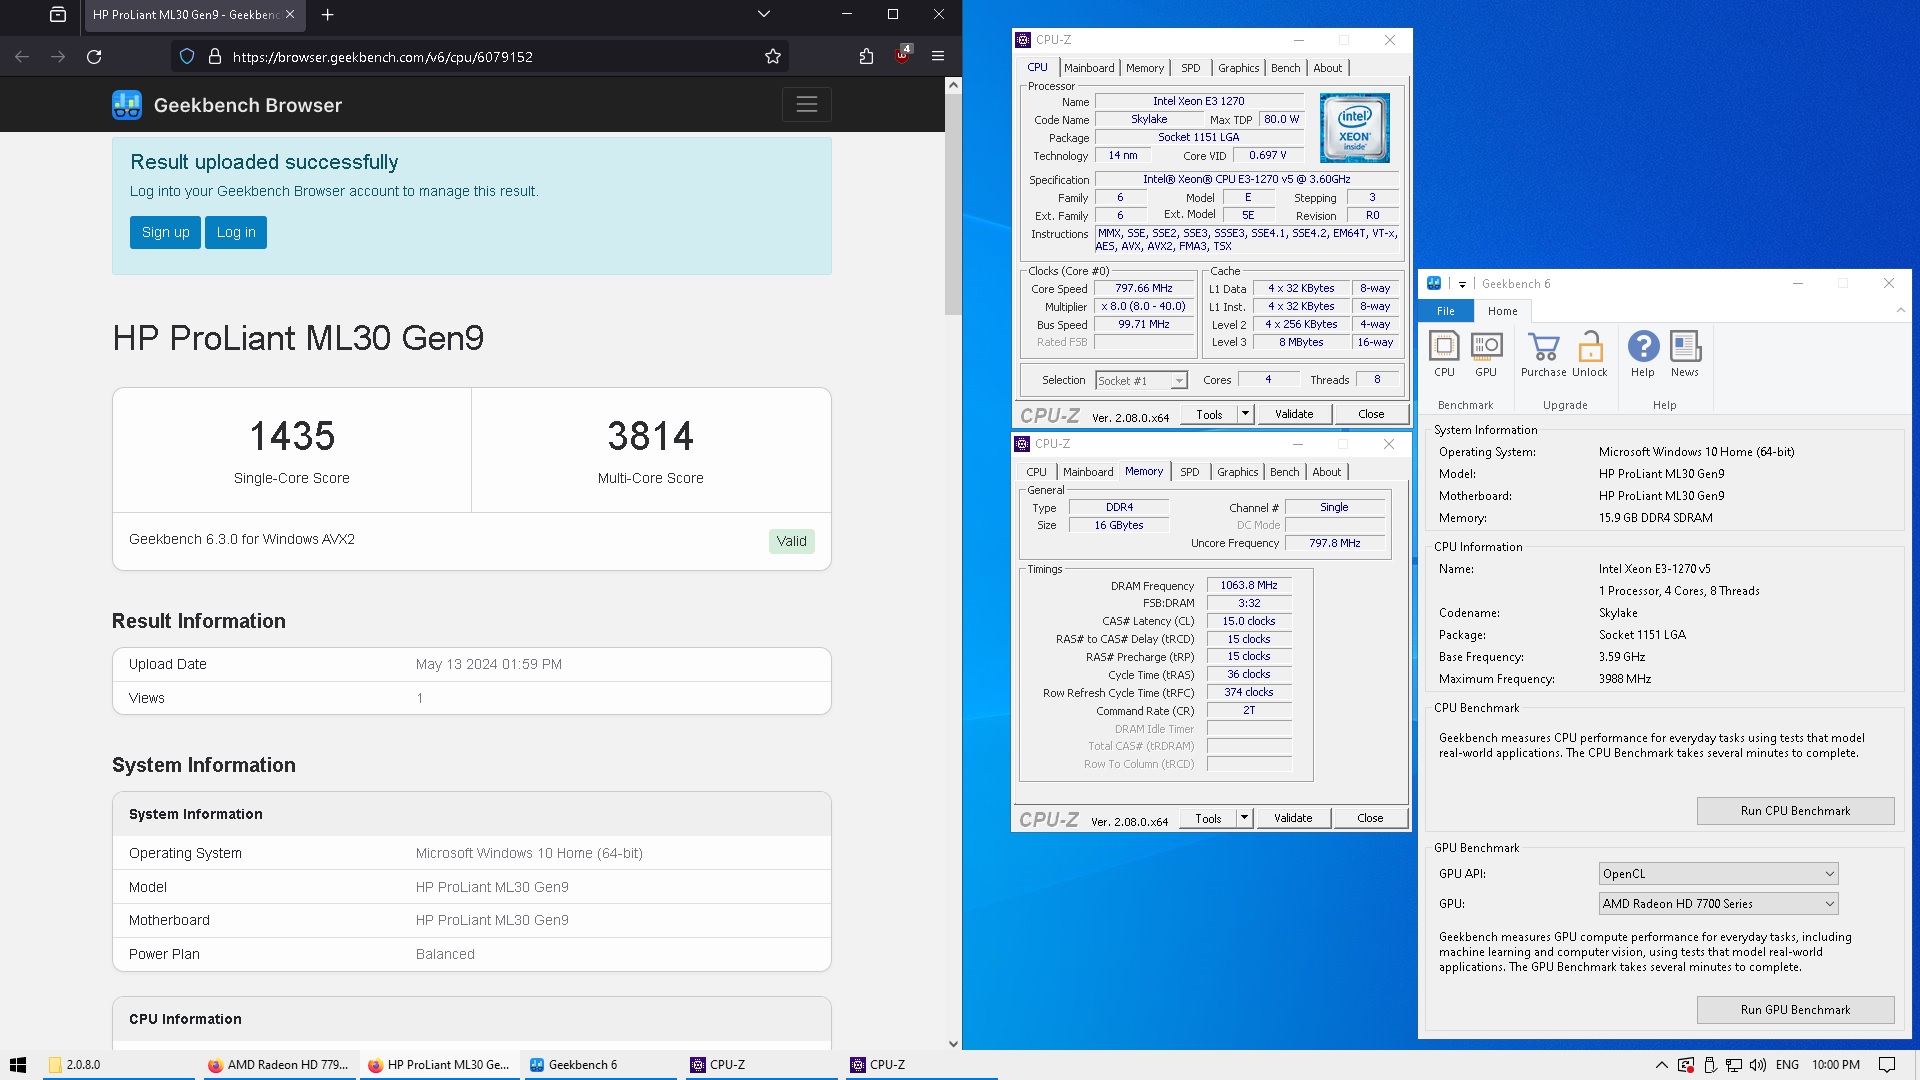Switch to Memory tab in upper CPU-Z

point(1145,68)
